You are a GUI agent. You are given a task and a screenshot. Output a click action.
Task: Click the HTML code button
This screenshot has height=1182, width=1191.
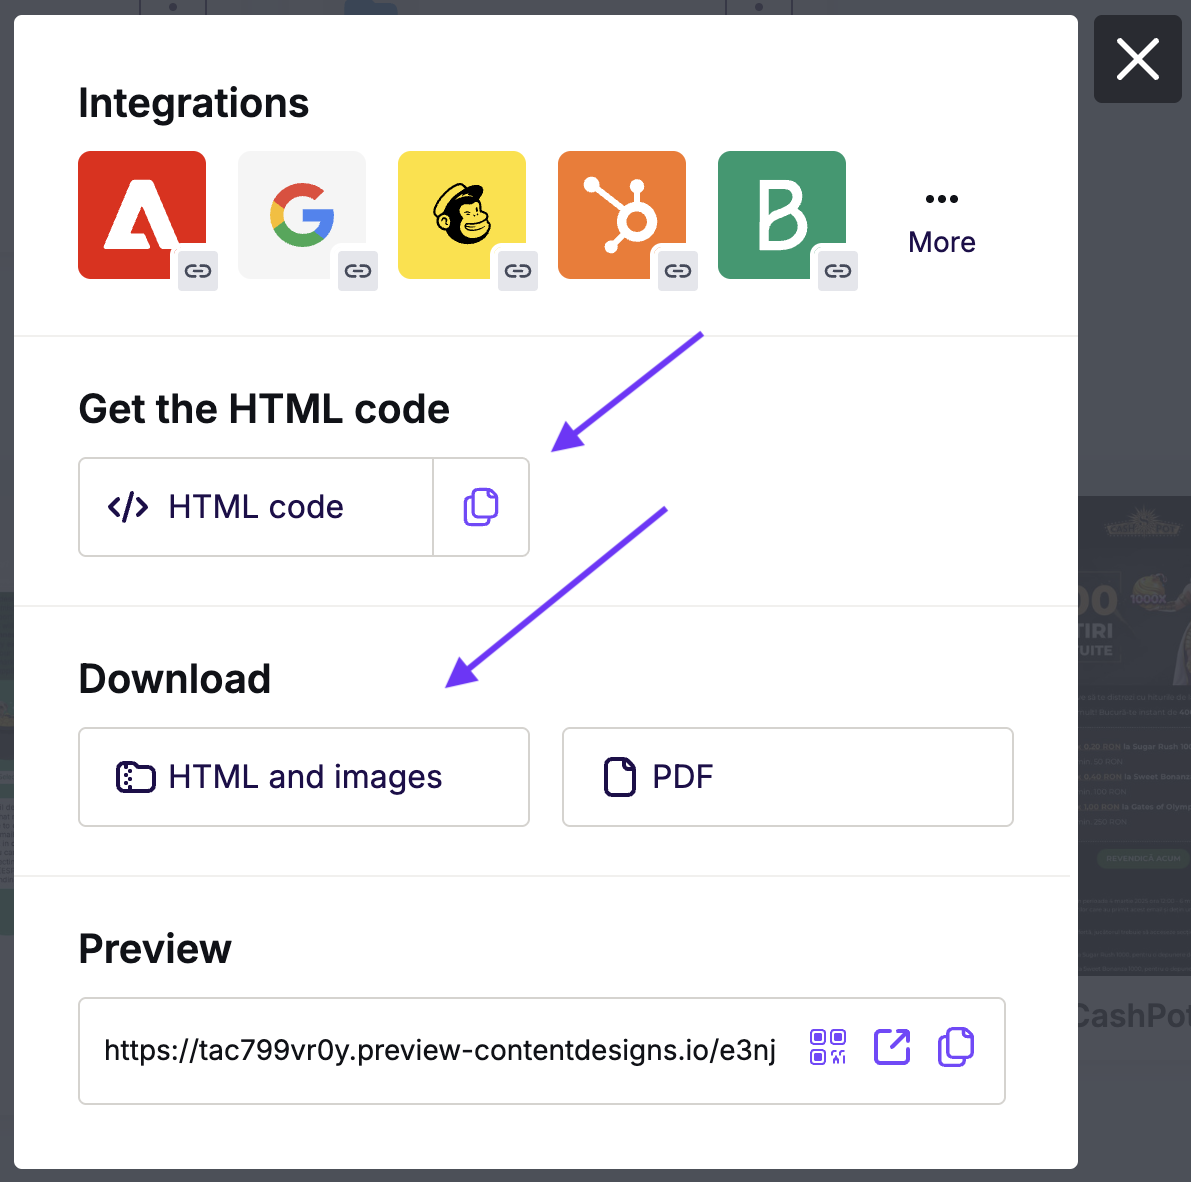tap(256, 507)
